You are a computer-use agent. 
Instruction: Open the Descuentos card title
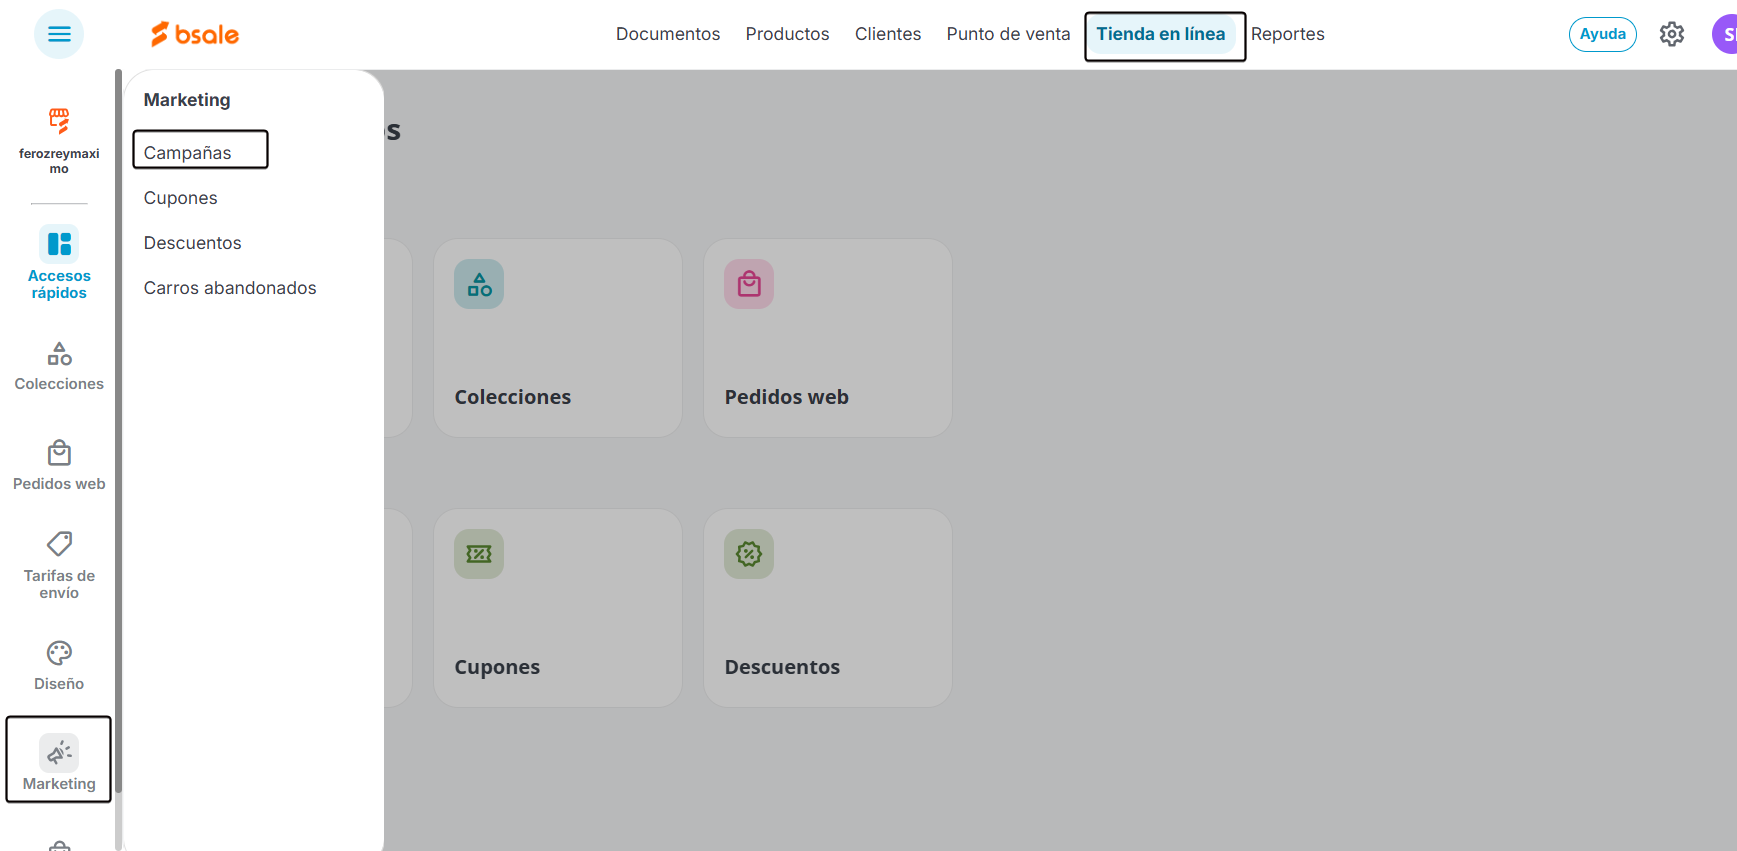[x=782, y=667]
